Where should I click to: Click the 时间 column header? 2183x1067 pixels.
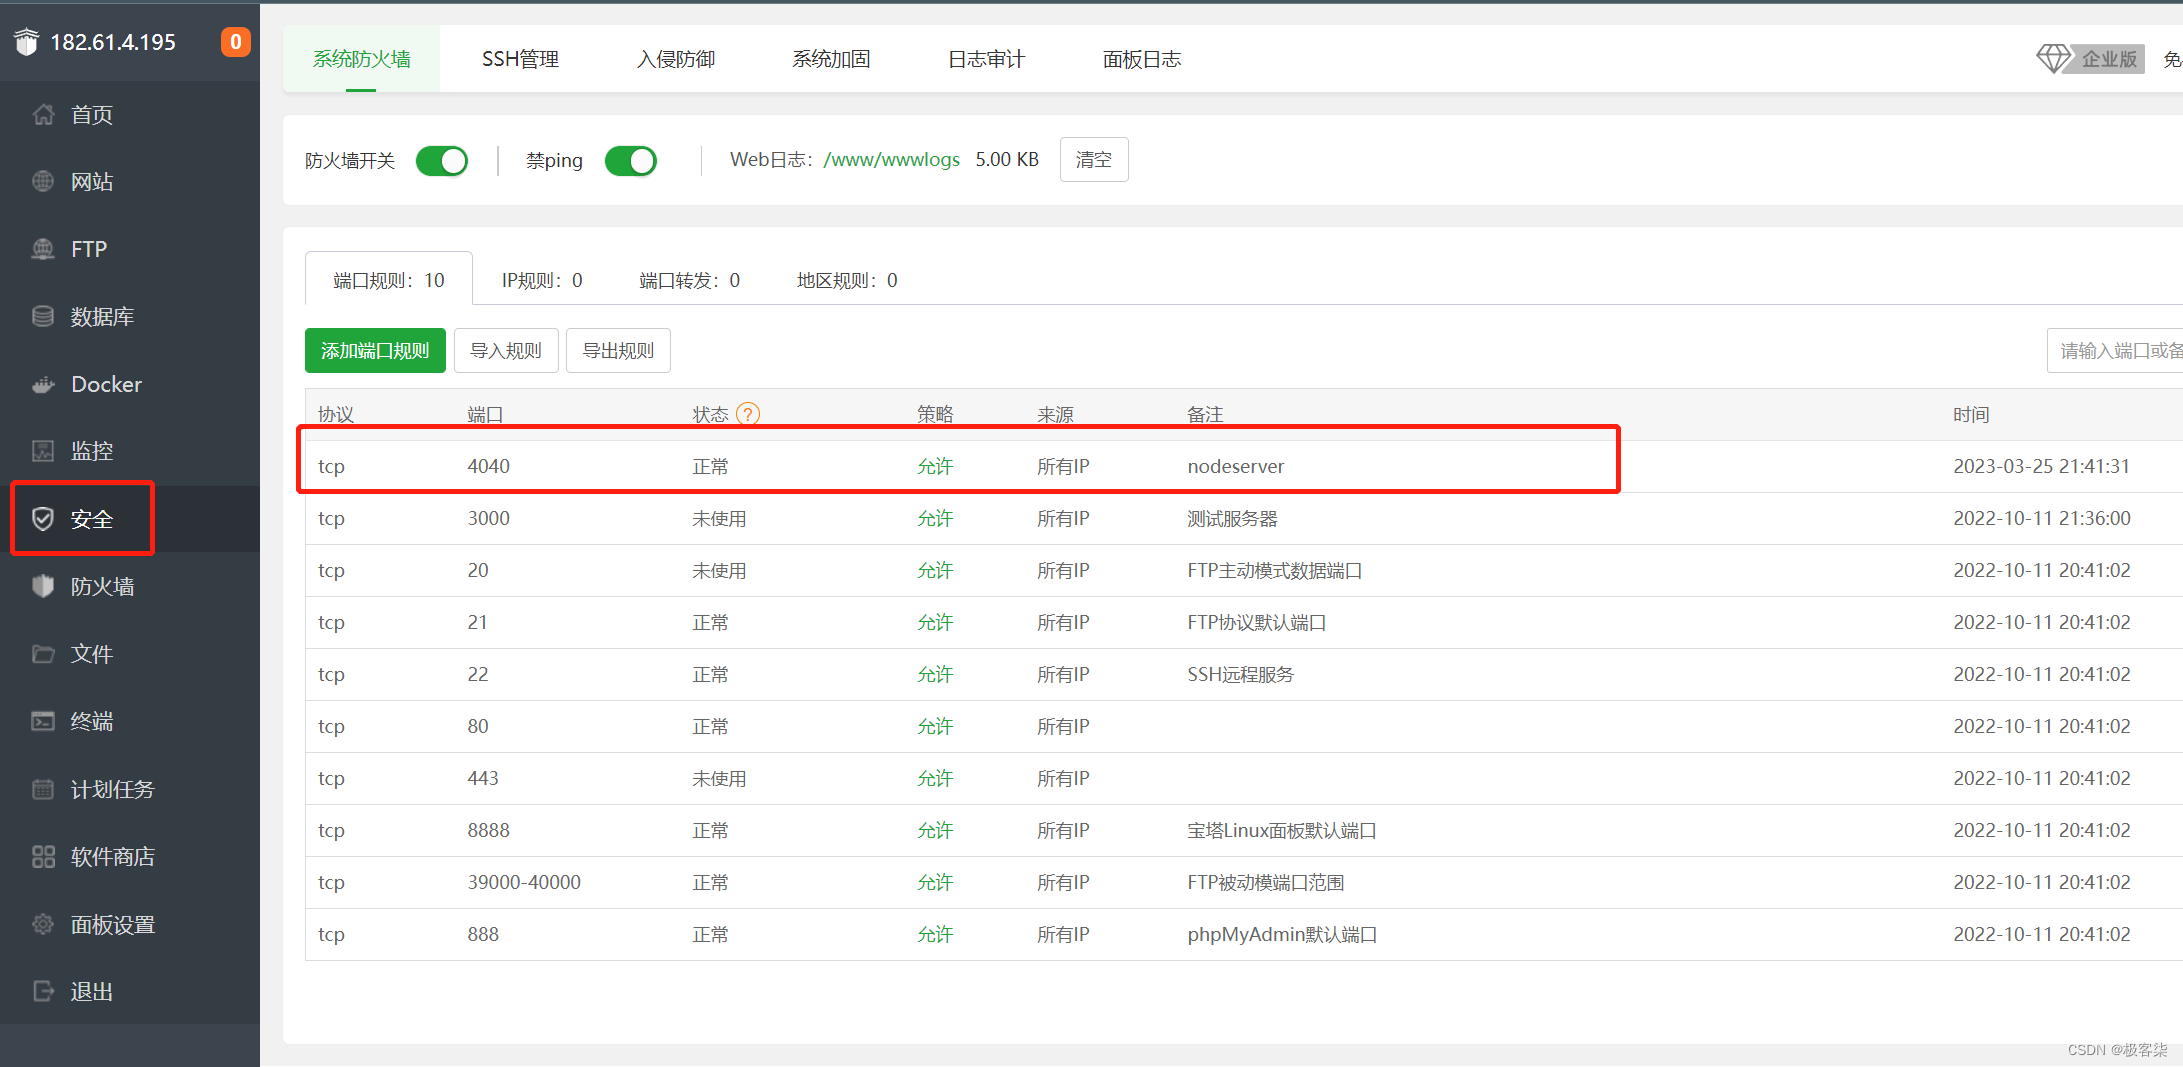tap(1971, 414)
